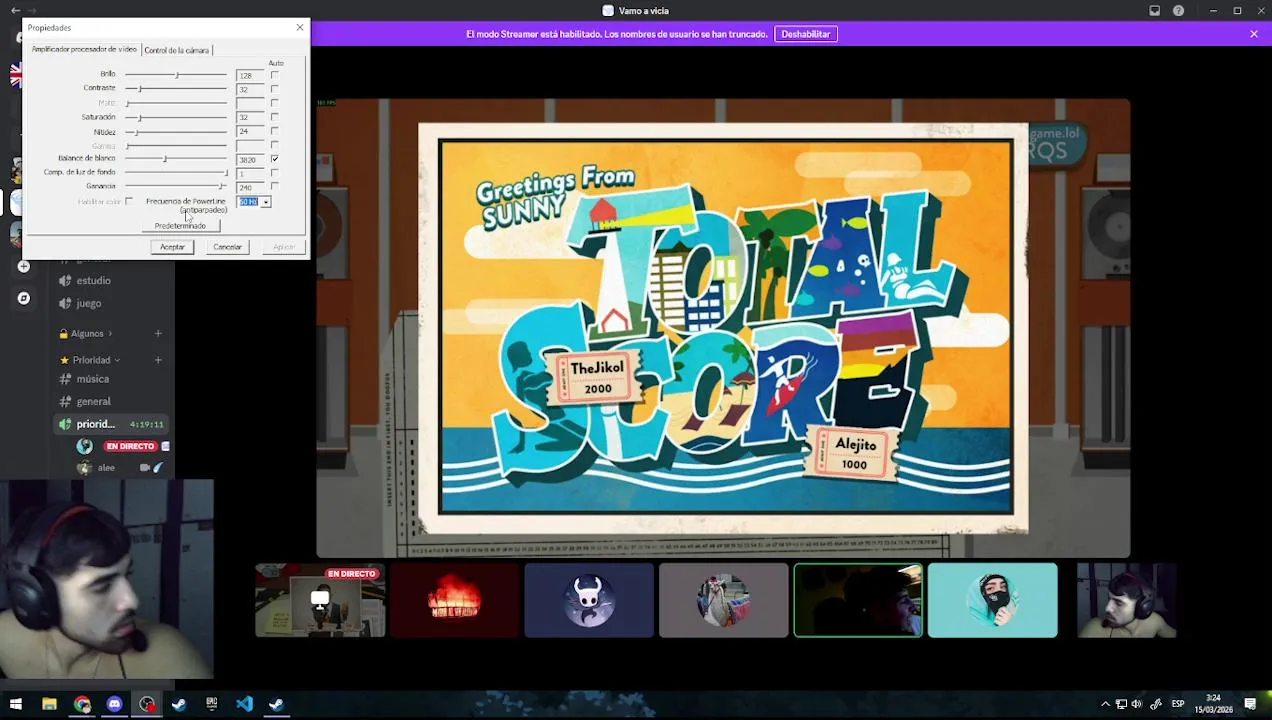Enable Auto for Comp. de luz de fondo
The width and height of the screenshot is (1272, 720).
[274, 173]
